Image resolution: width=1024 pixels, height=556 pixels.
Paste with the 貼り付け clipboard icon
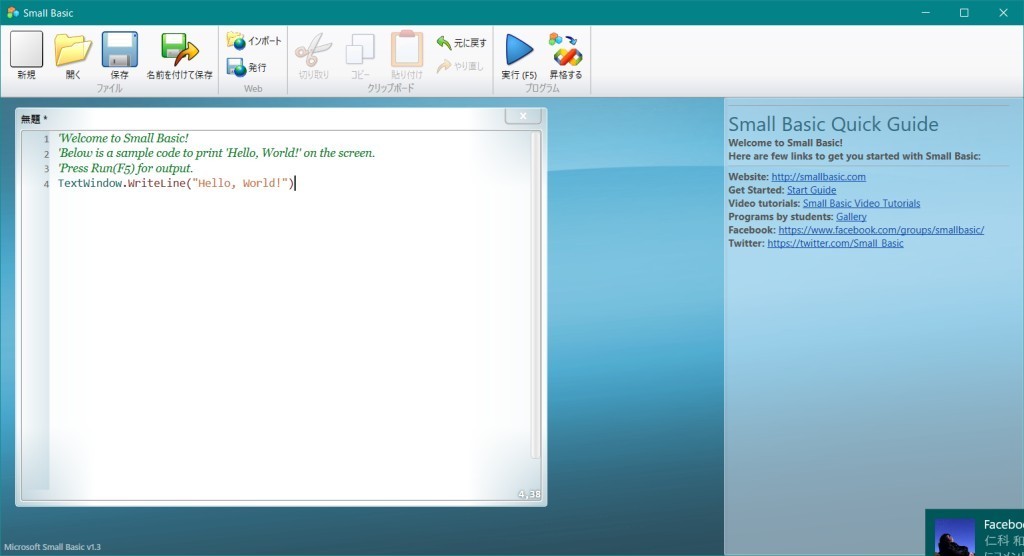(x=407, y=56)
